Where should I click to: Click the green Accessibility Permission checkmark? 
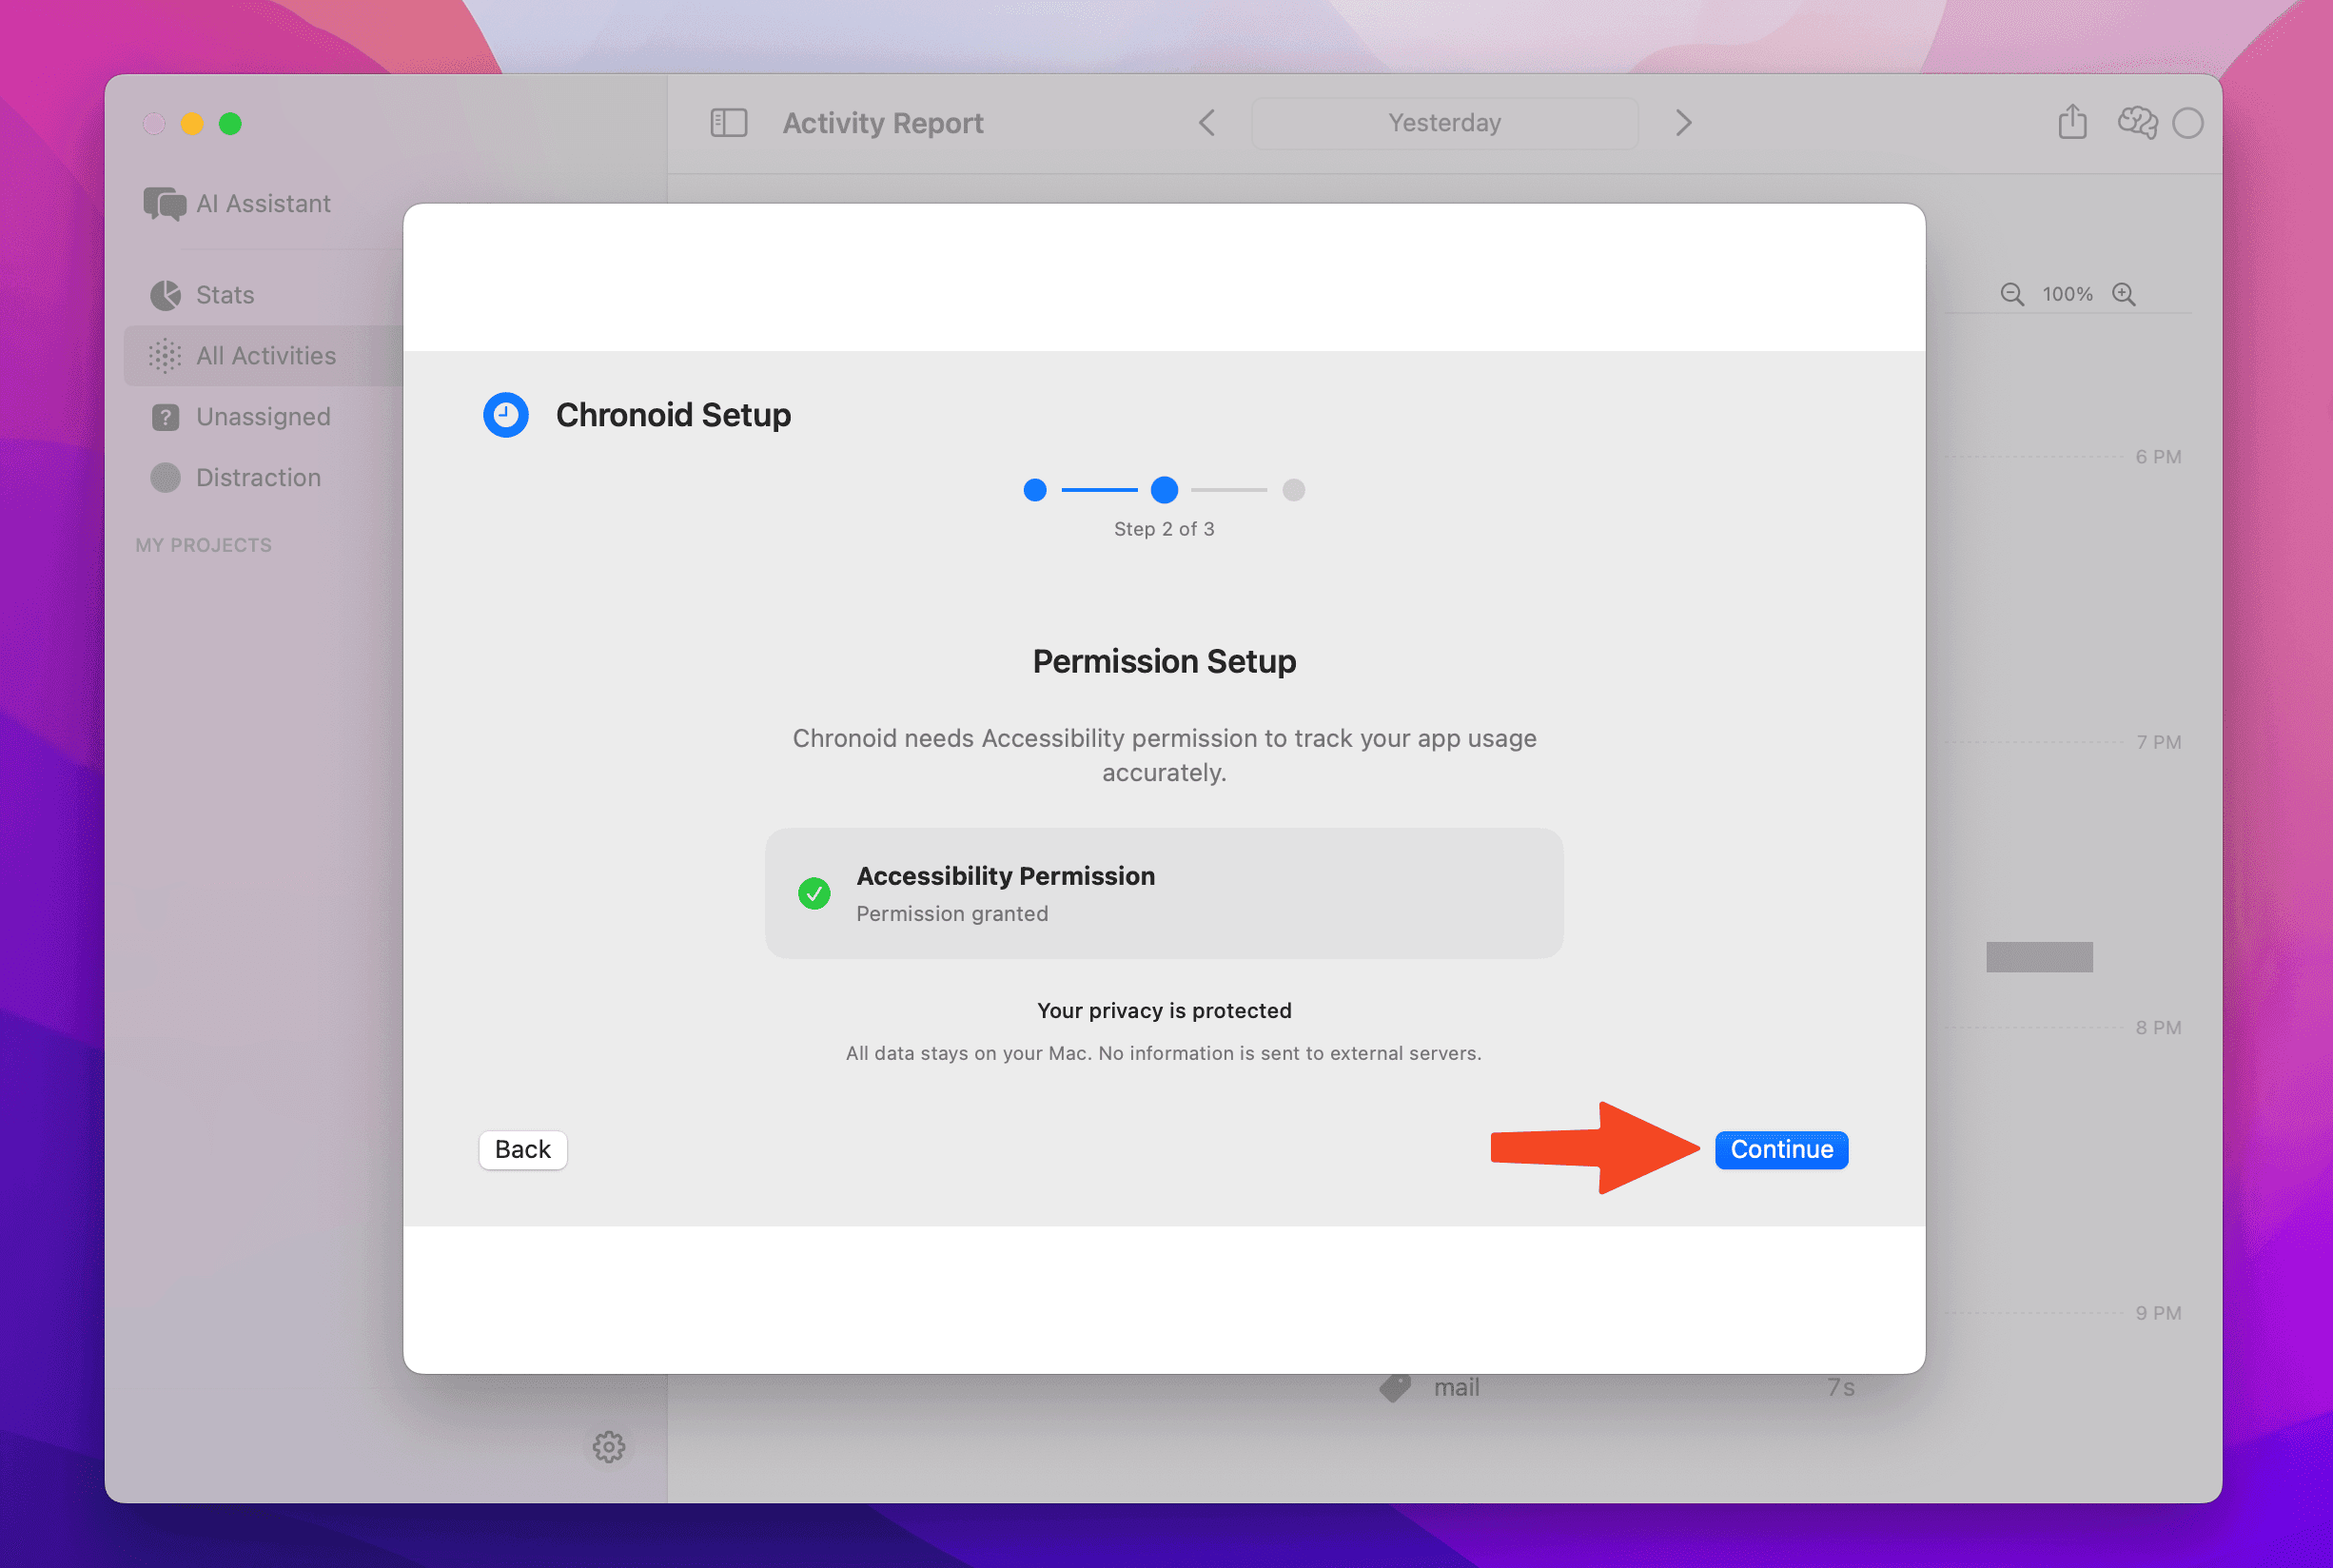point(814,893)
